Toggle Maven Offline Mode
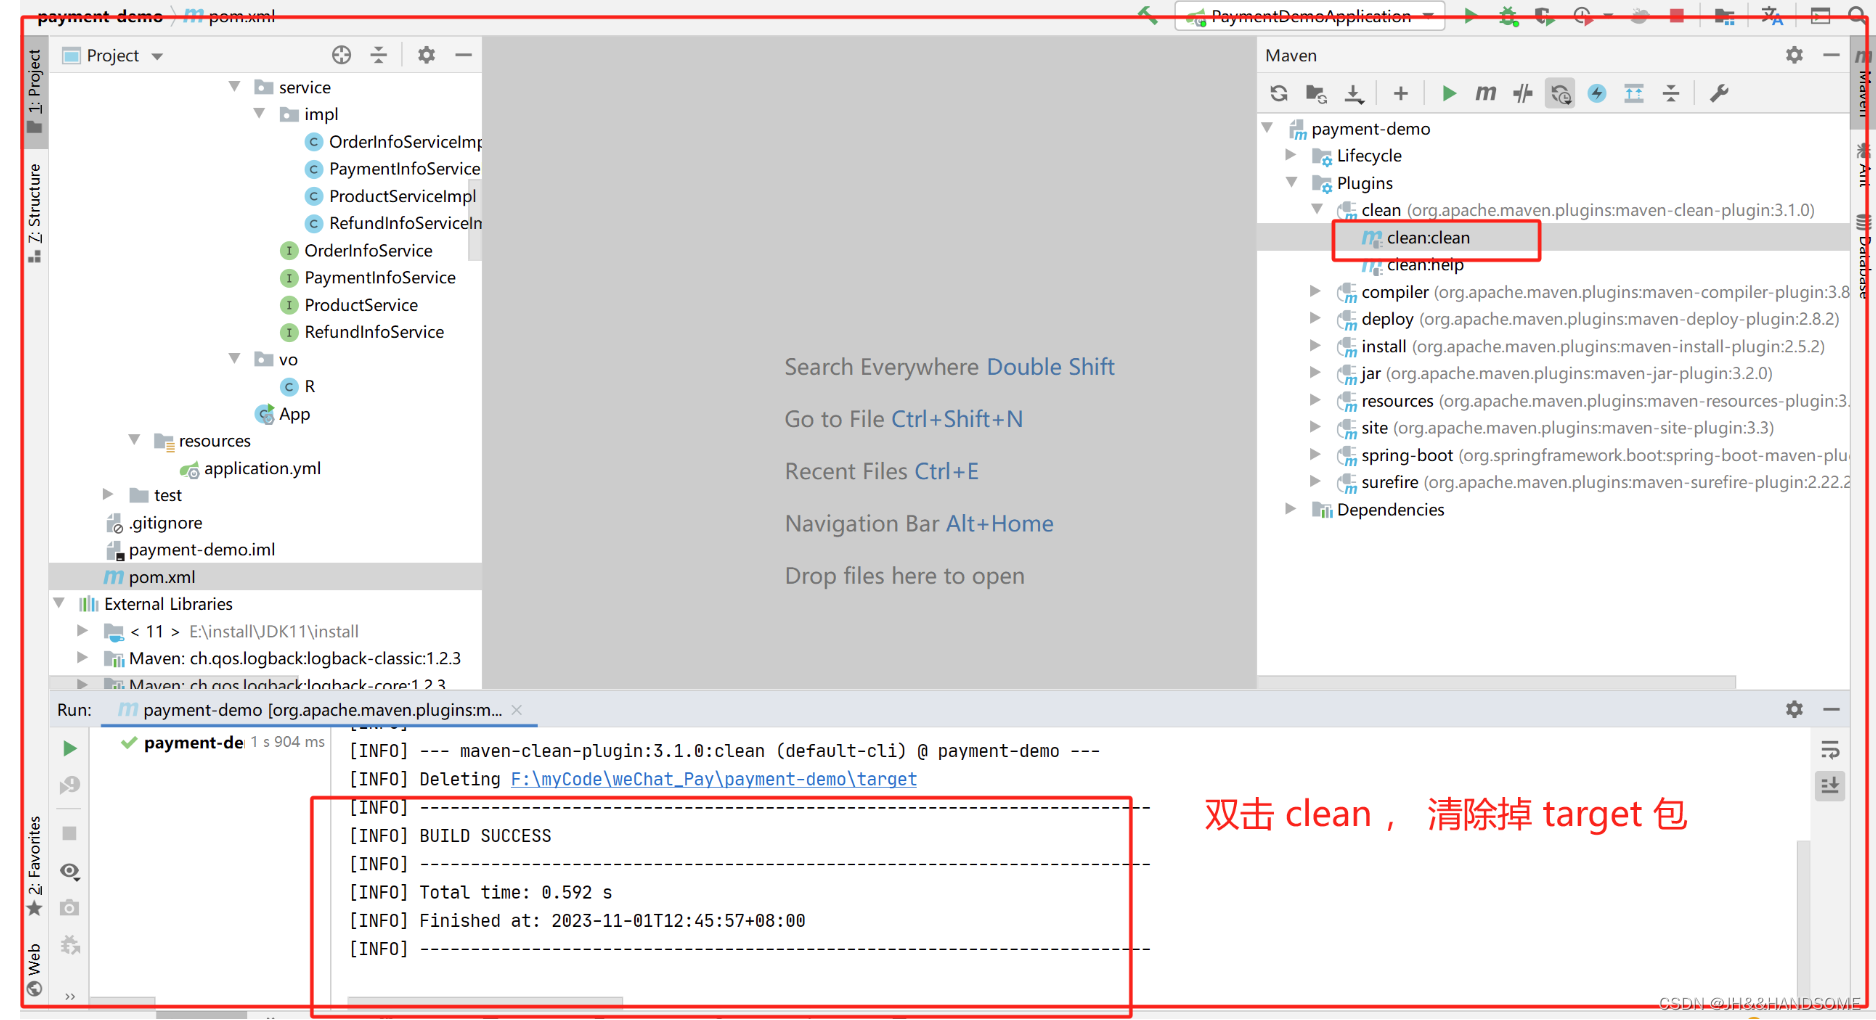The height and width of the screenshot is (1020, 1876). [x=1523, y=94]
